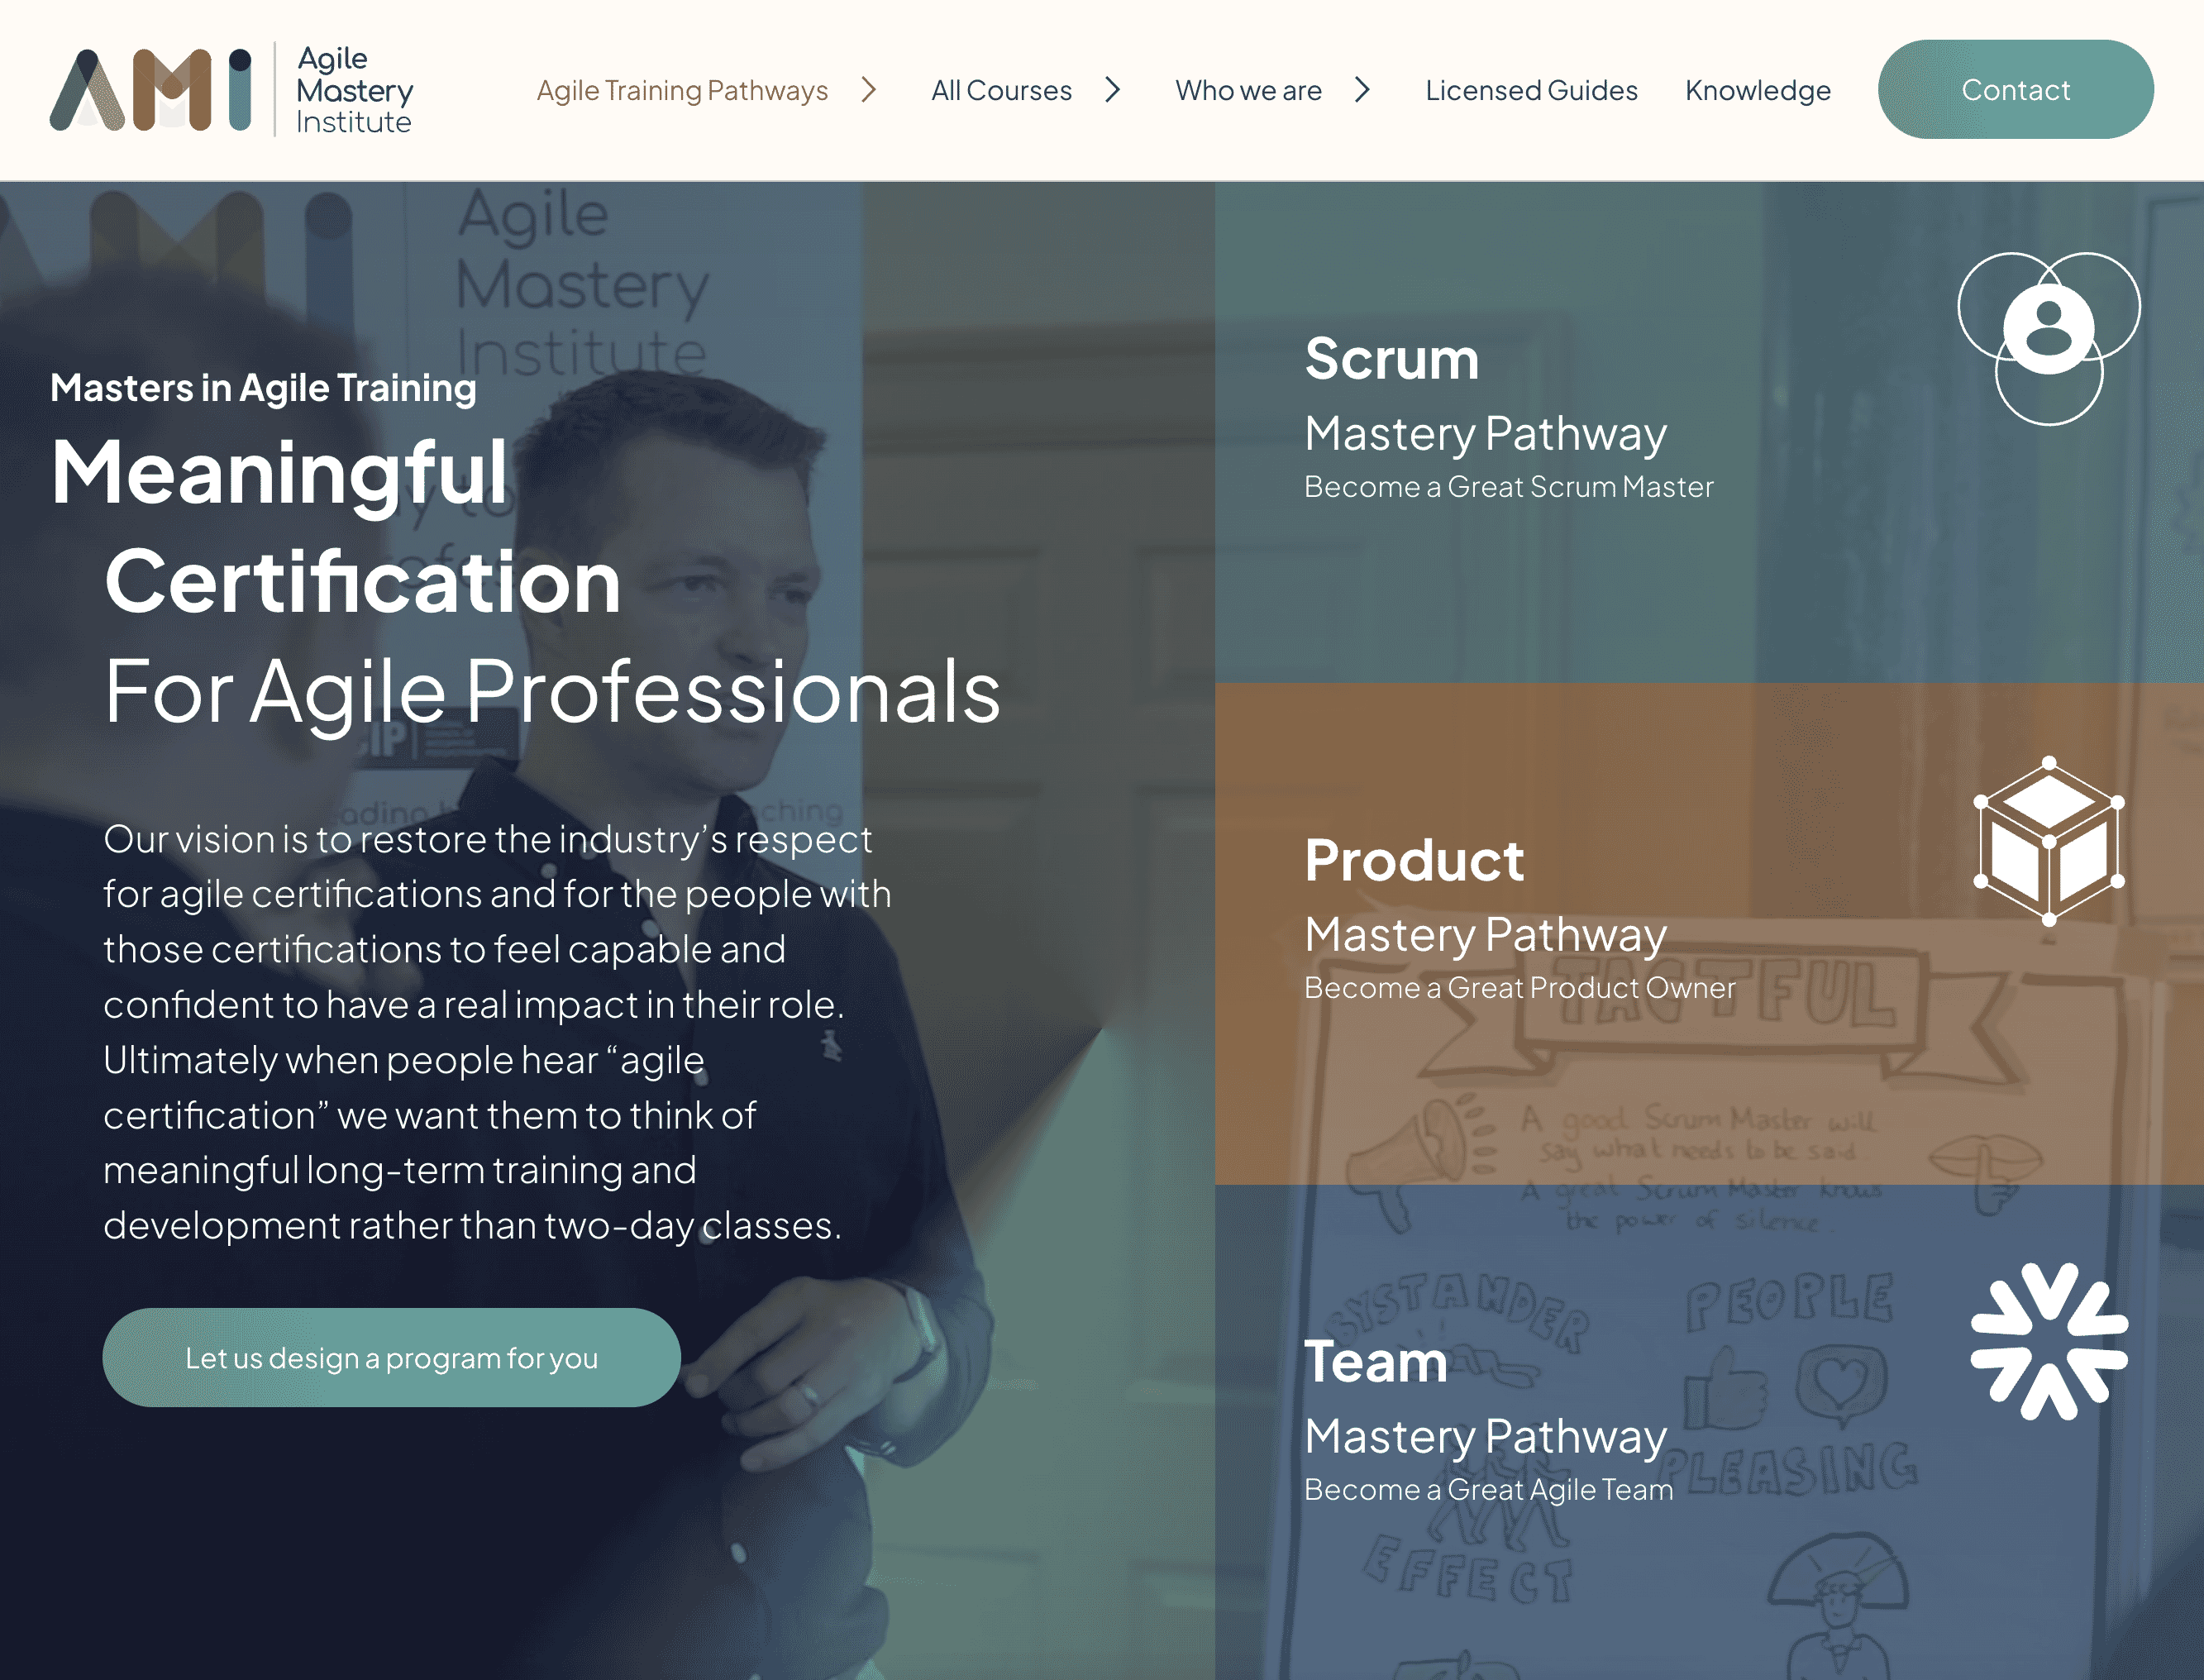Expand the Who we are chevron
The height and width of the screenshot is (1680, 2204).
(x=1362, y=90)
